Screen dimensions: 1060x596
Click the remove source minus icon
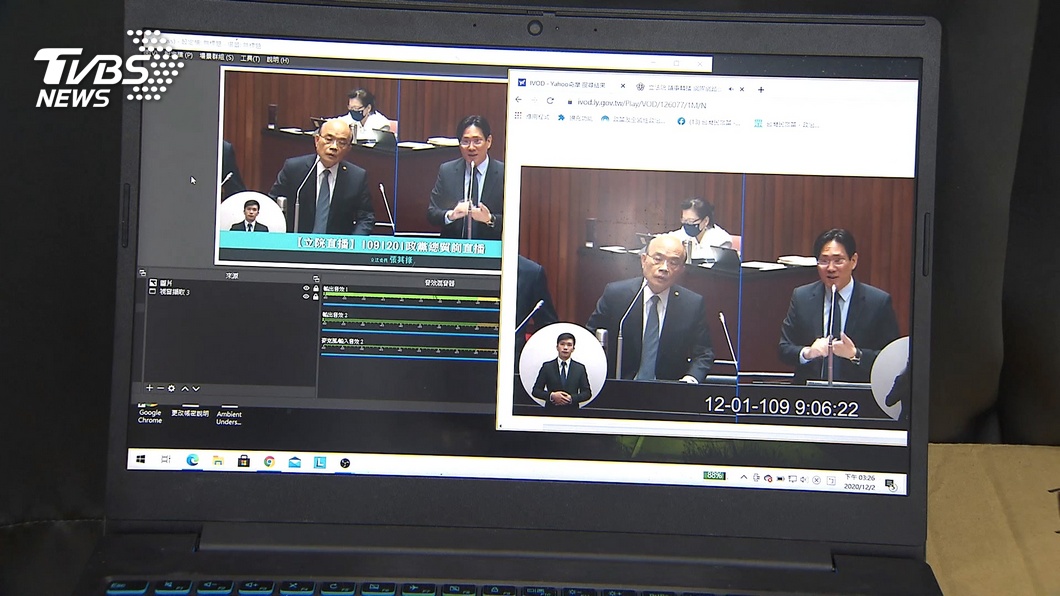click(x=160, y=388)
